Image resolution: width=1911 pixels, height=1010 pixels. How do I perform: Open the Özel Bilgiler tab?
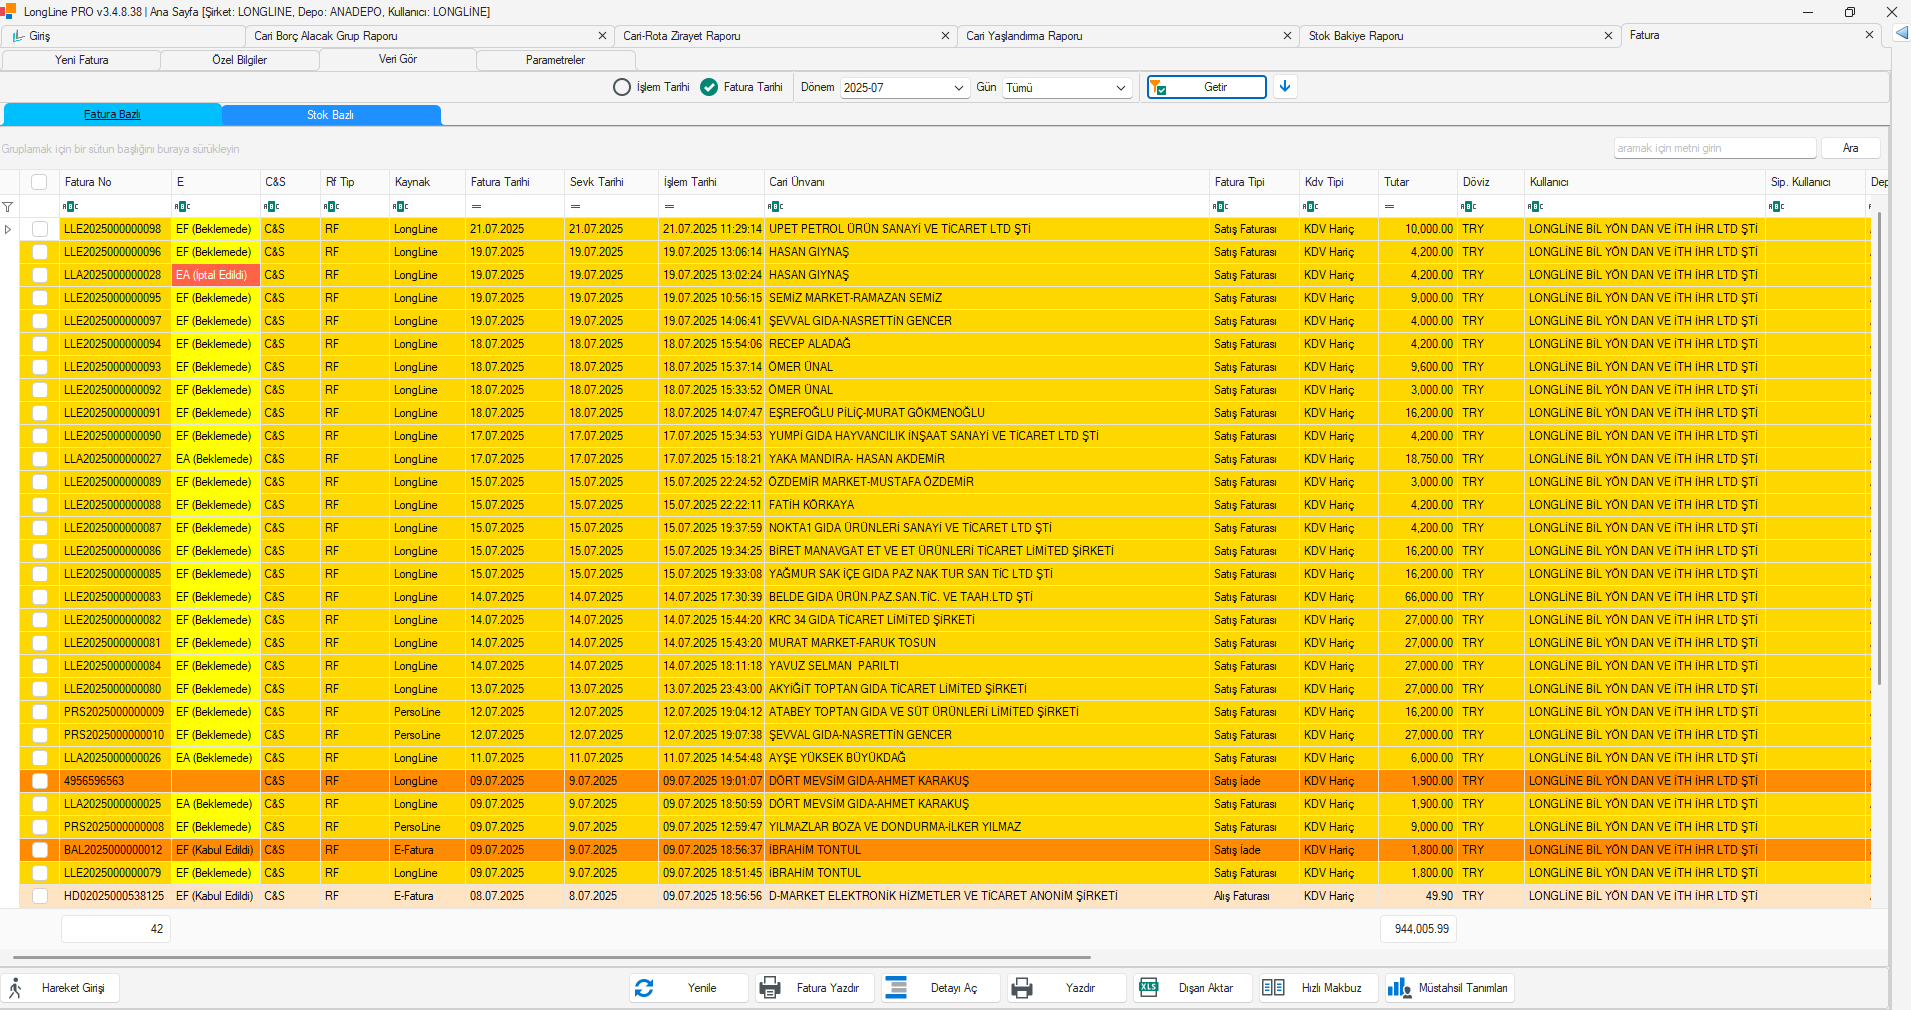coord(239,60)
